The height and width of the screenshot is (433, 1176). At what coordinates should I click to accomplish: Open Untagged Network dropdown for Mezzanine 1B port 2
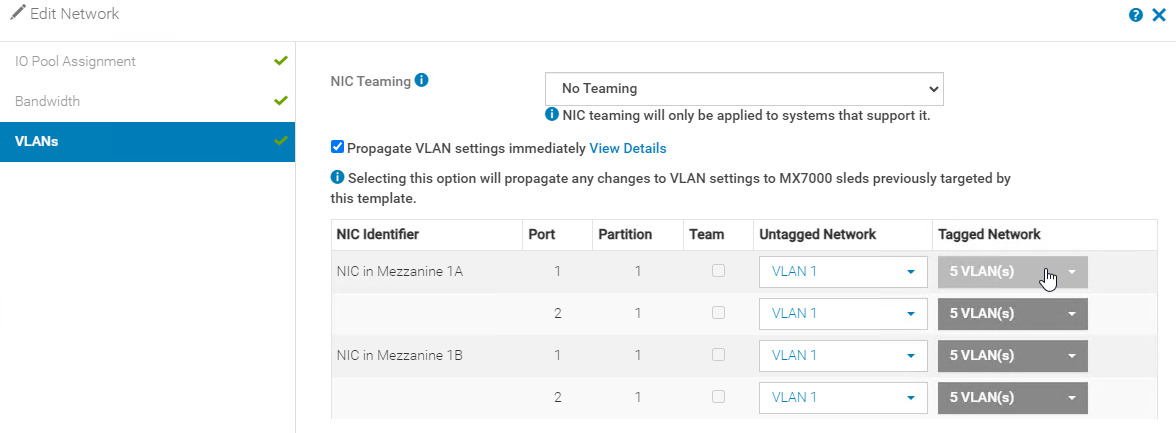[841, 397]
